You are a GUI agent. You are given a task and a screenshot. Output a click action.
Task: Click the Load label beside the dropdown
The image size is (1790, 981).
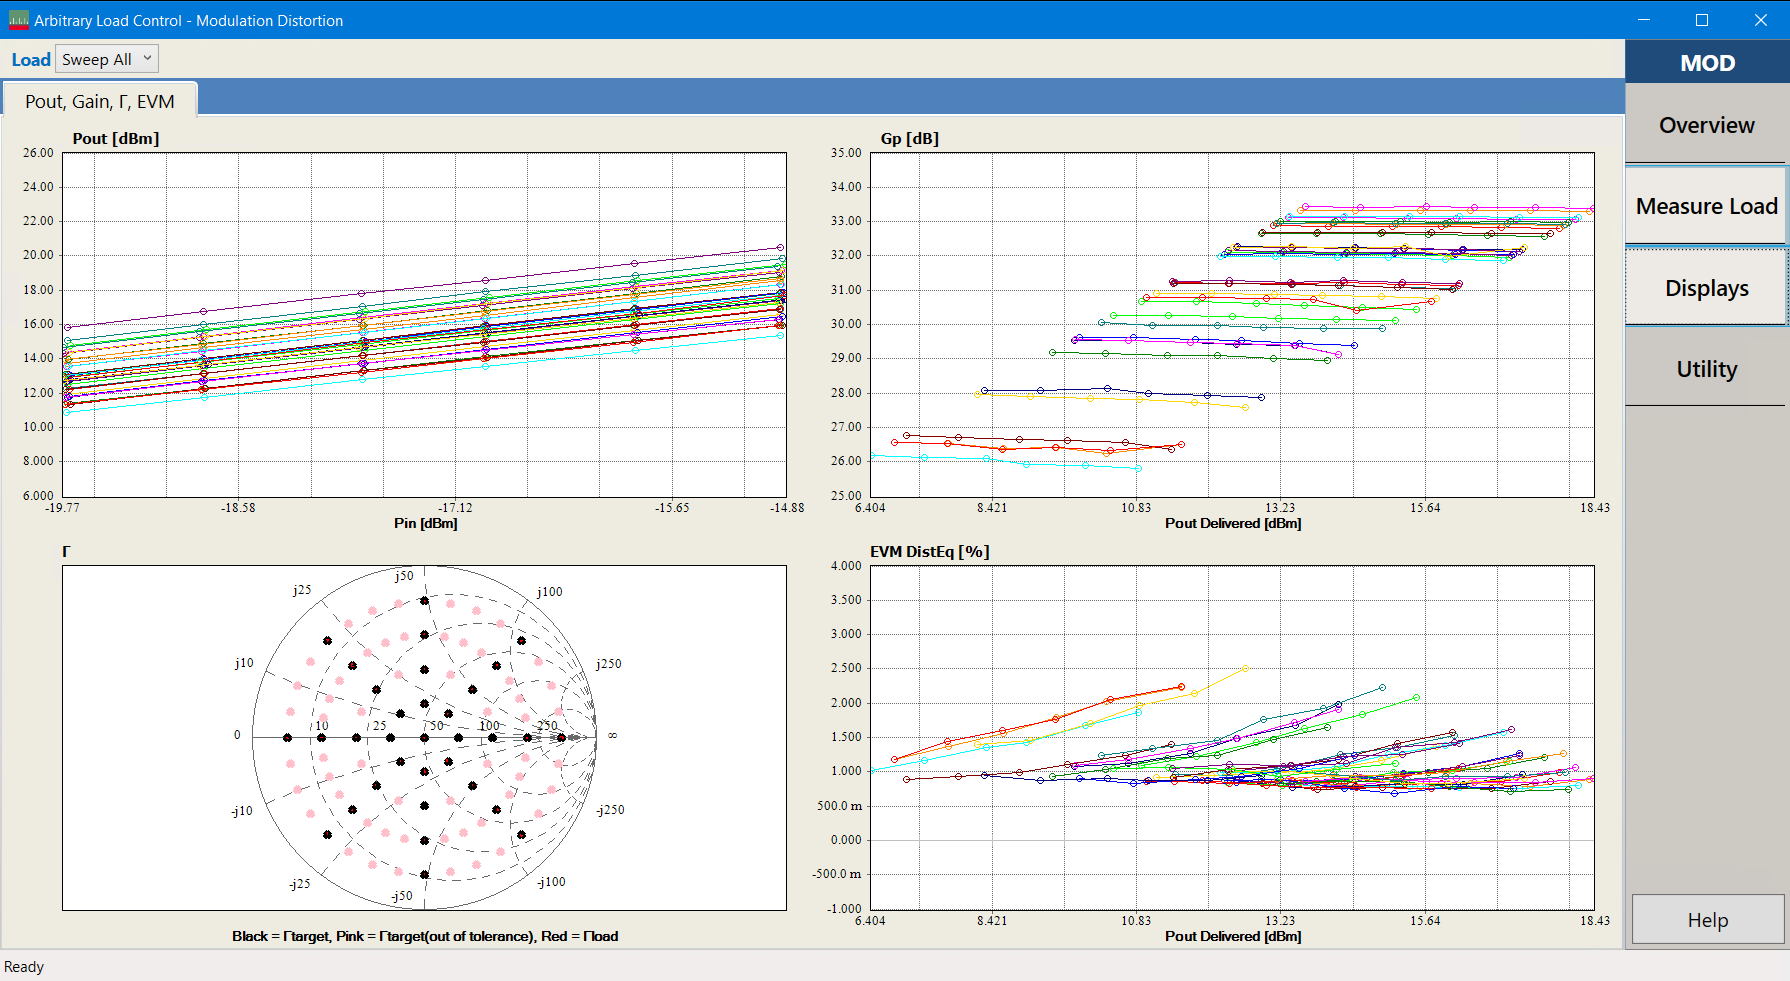coord(31,60)
